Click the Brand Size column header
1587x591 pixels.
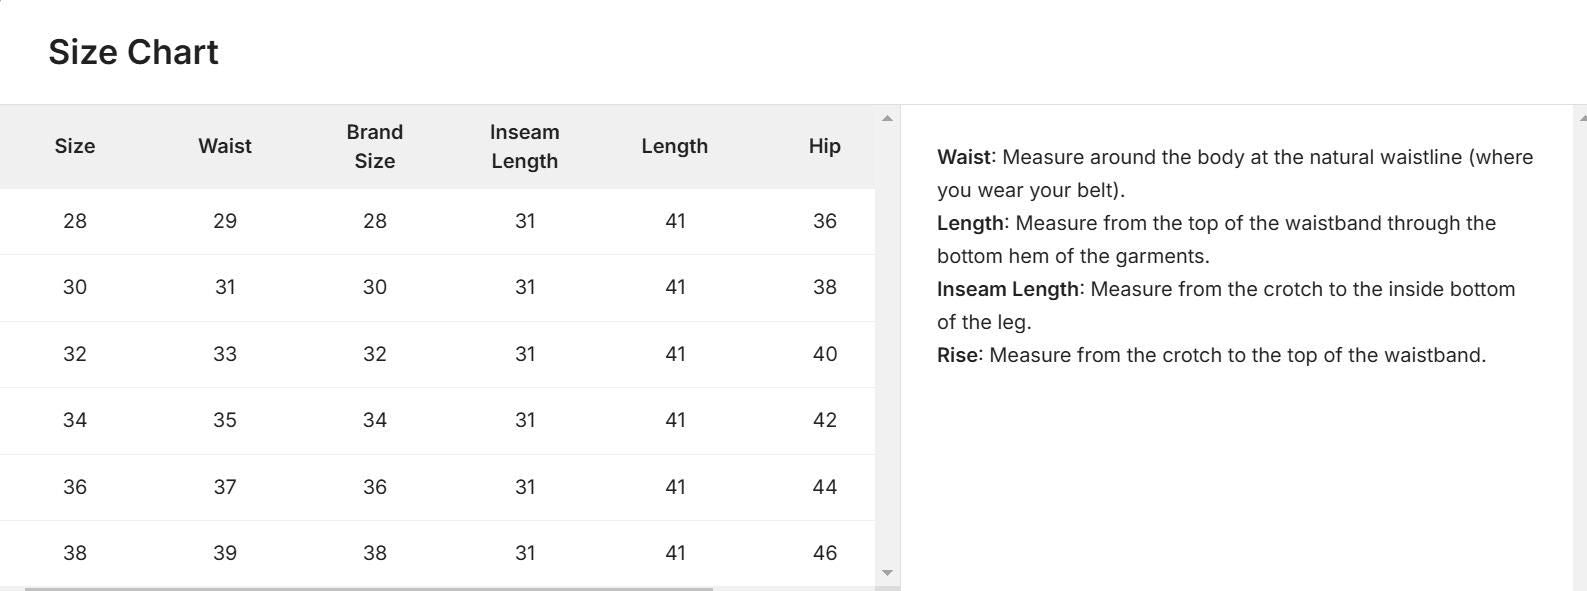(375, 146)
